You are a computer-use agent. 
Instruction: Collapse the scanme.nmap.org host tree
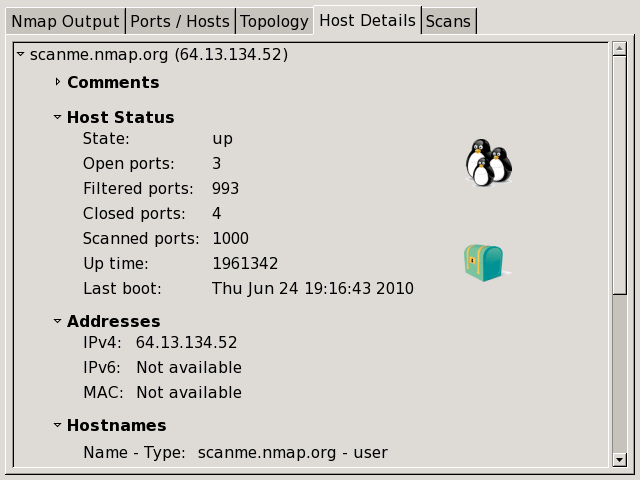click(x=21, y=54)
